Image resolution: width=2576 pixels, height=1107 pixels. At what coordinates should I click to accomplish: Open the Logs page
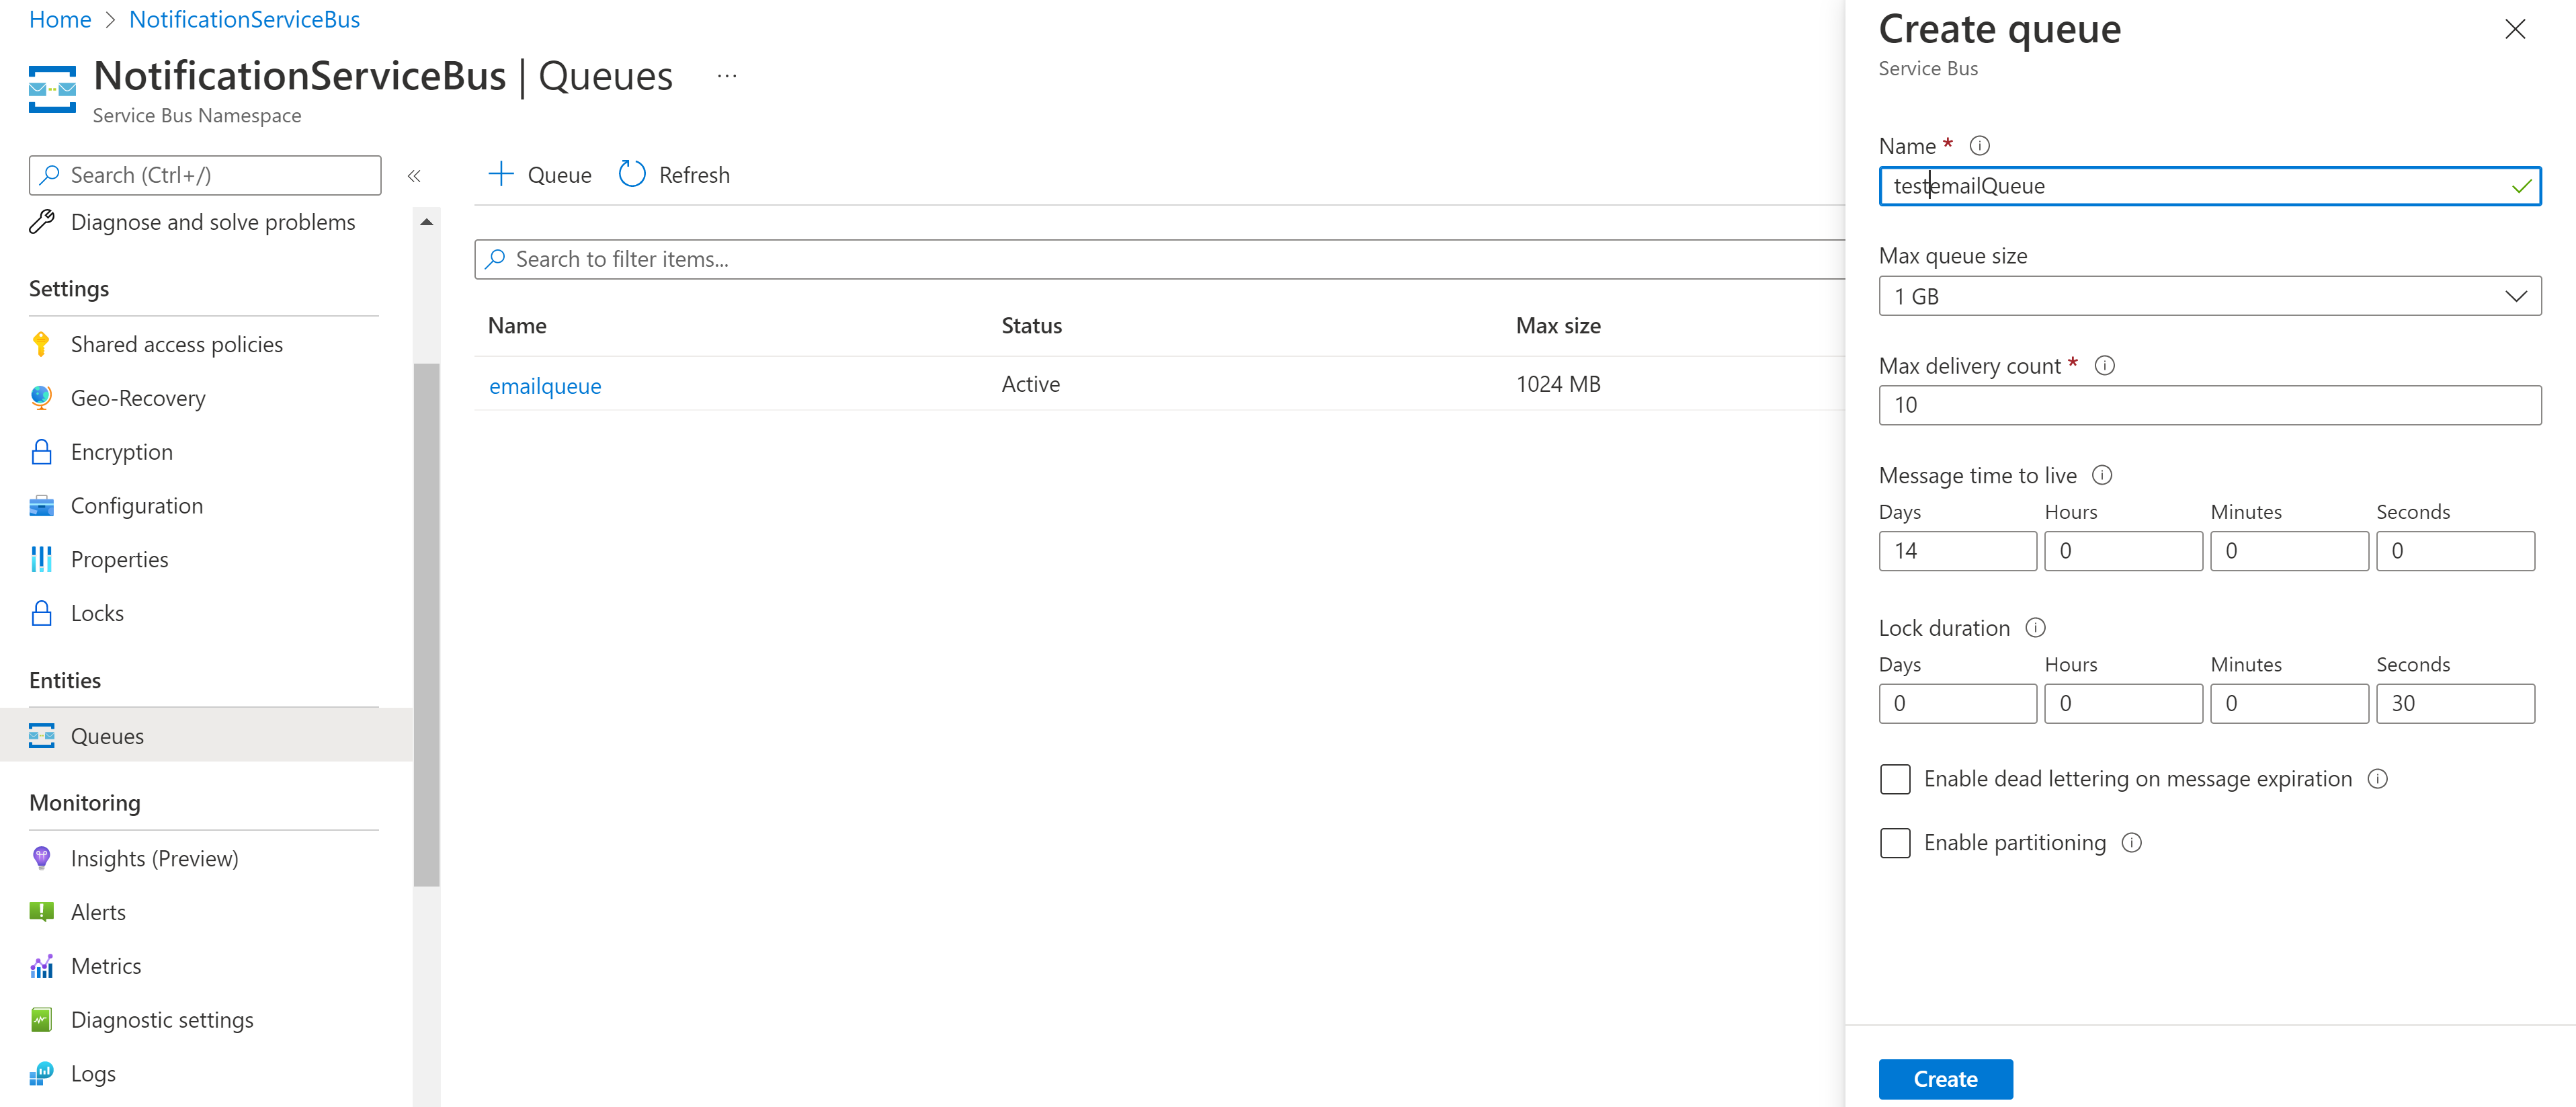tap(93, 1072)
